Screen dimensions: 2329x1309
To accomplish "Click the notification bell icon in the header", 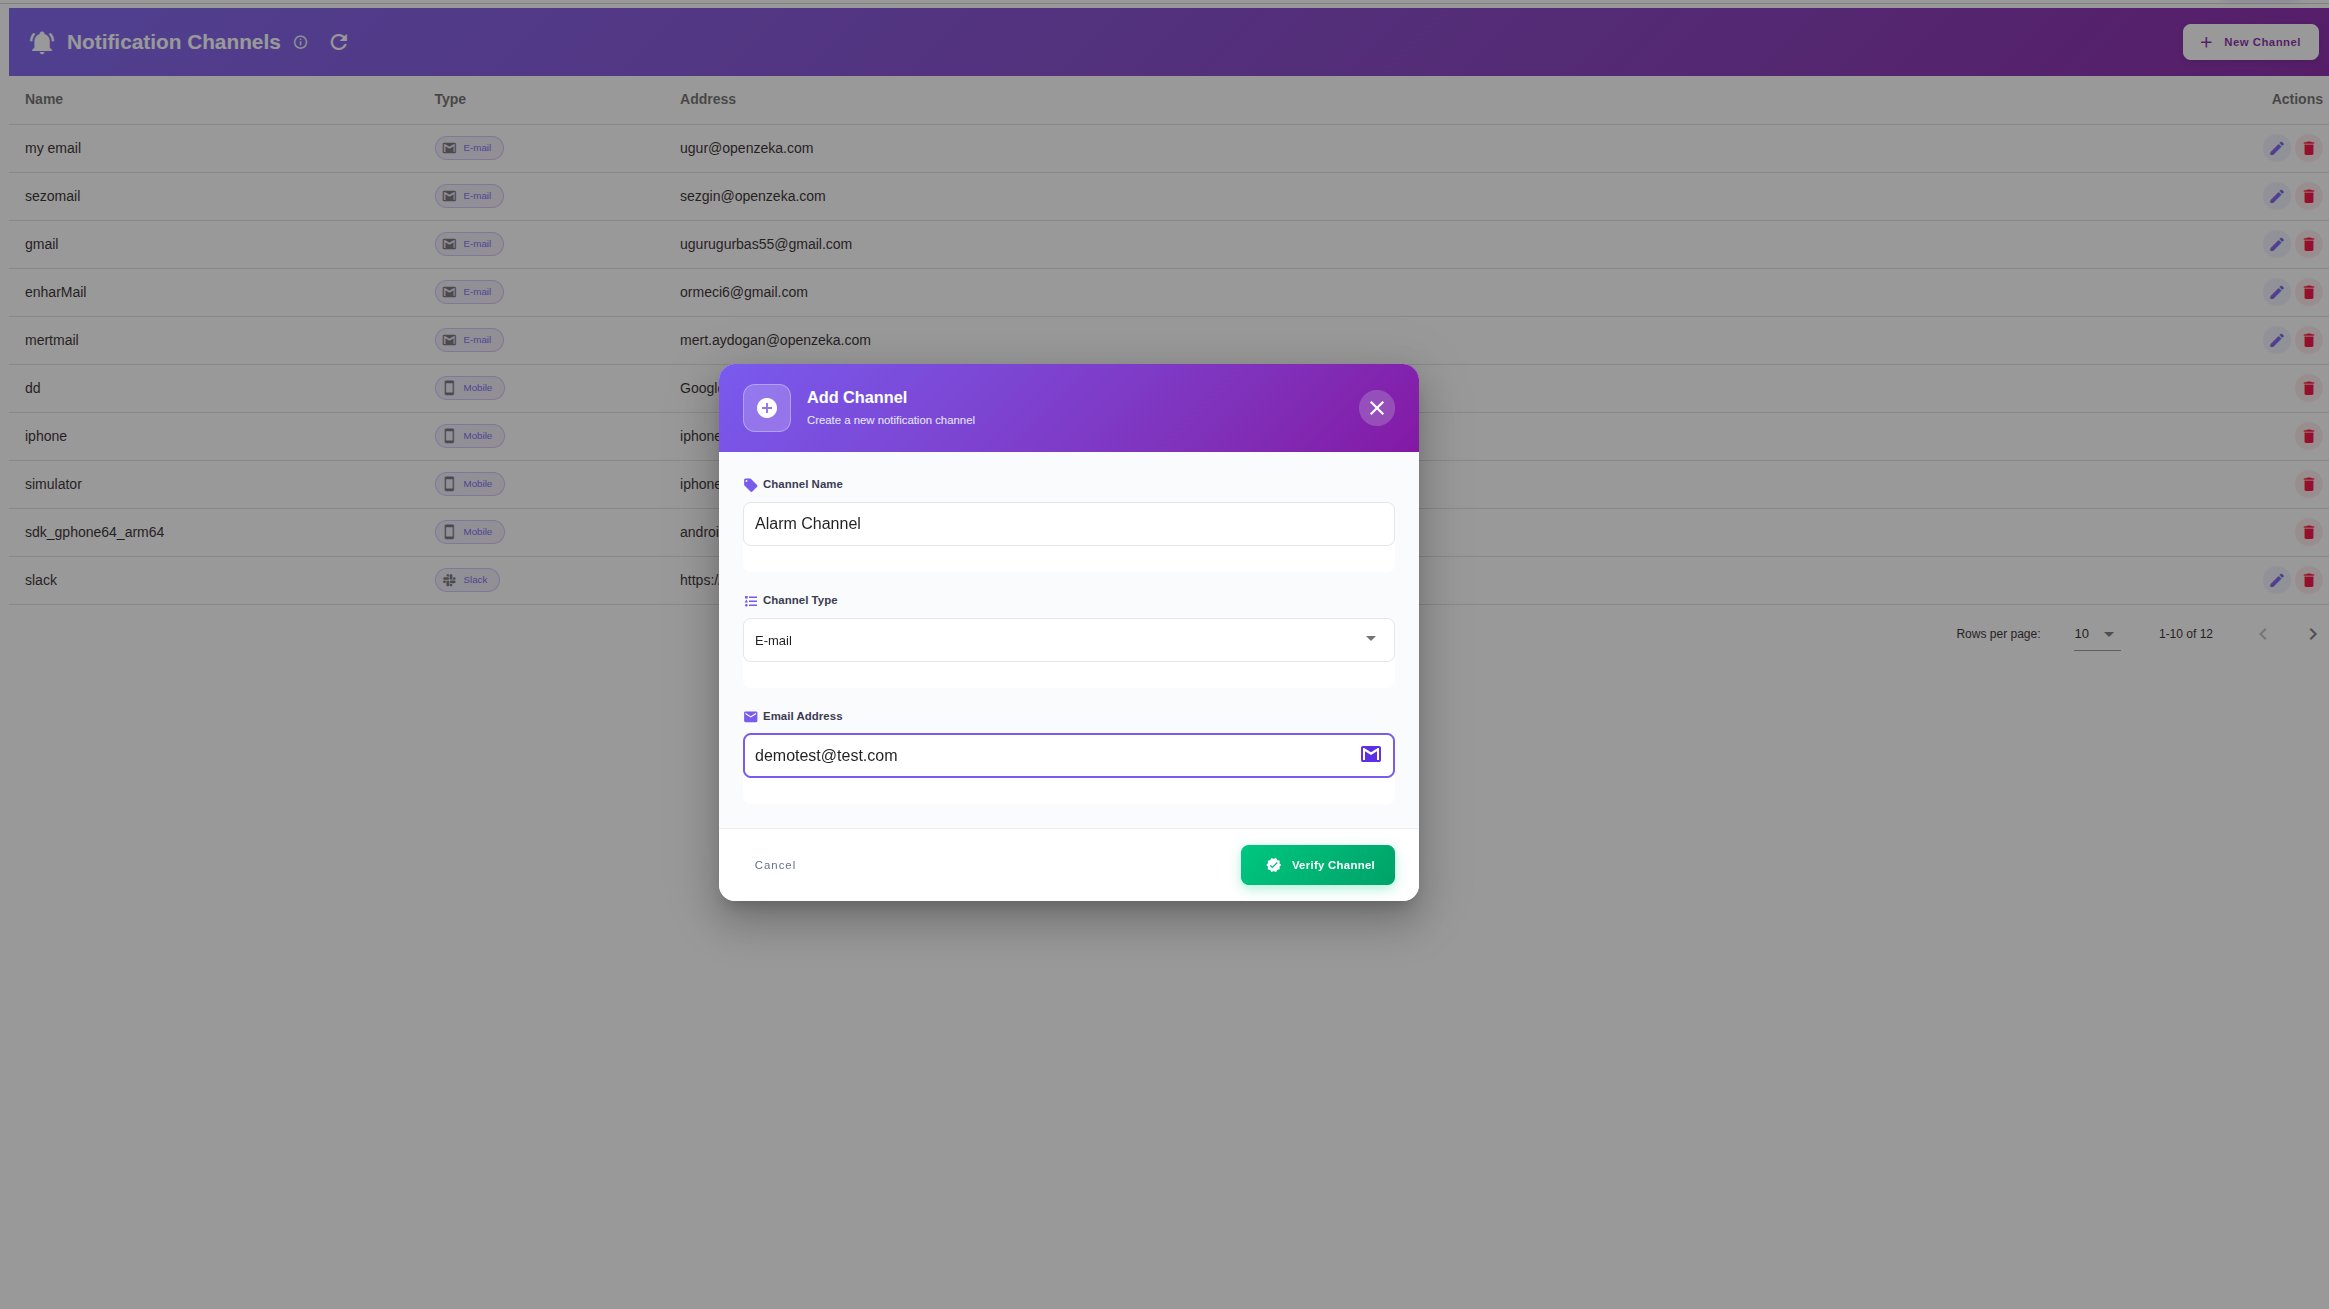I will pos(41,41).
